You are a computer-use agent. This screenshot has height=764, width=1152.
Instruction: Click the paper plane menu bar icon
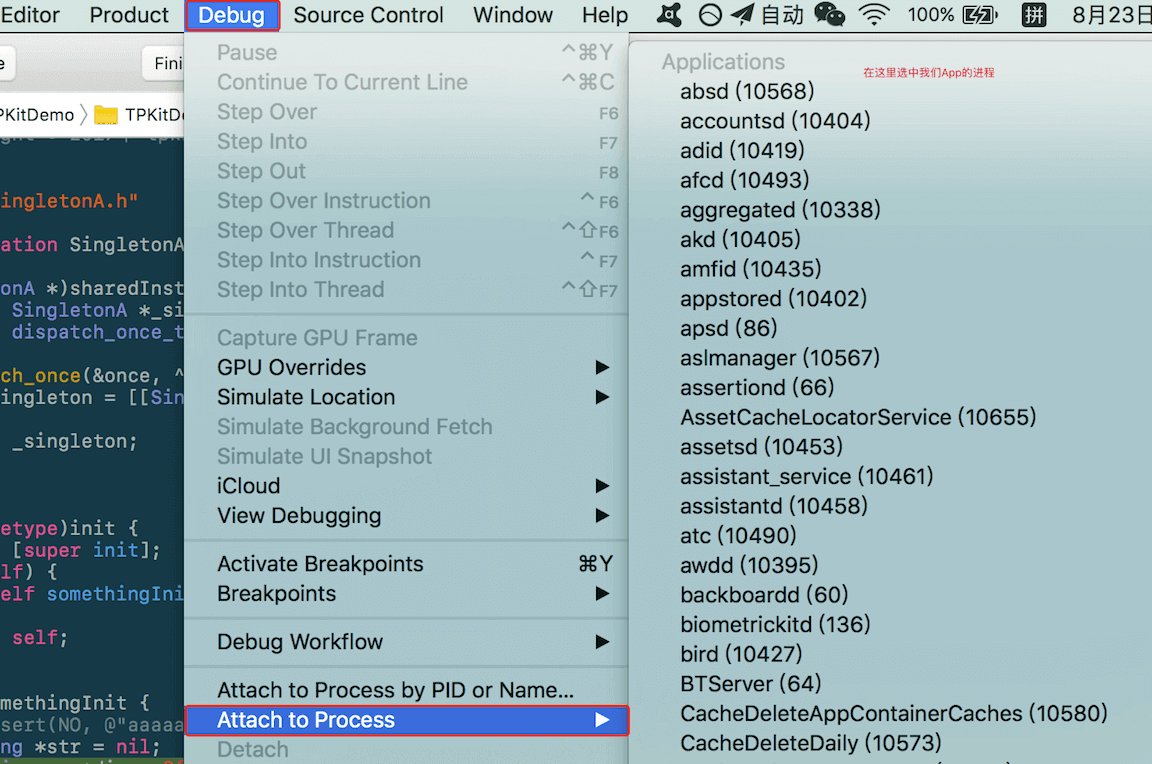coord(741,15)
